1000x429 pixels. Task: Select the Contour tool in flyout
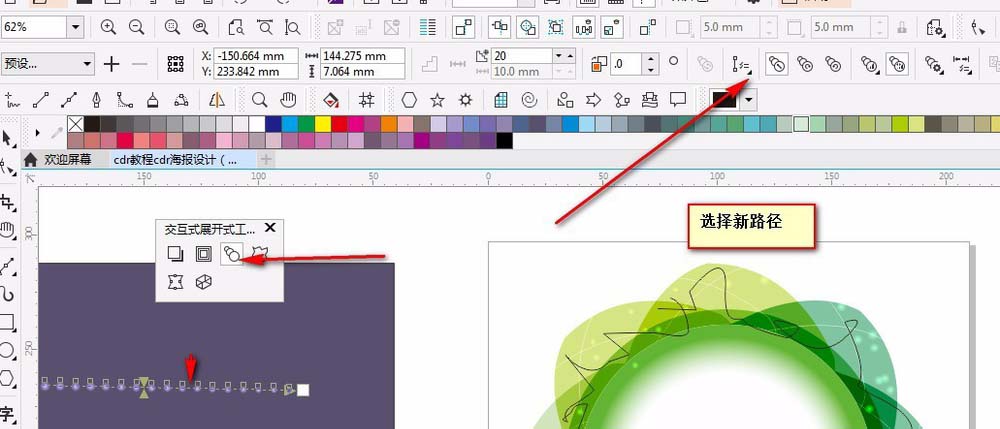coord(203,254)
